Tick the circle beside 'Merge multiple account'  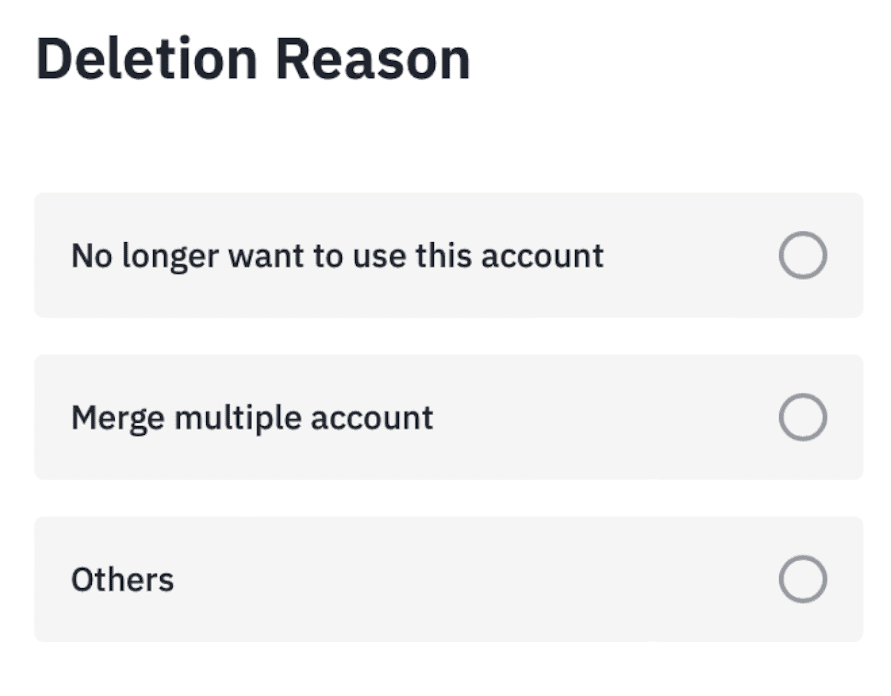click(x=802, y=417)
